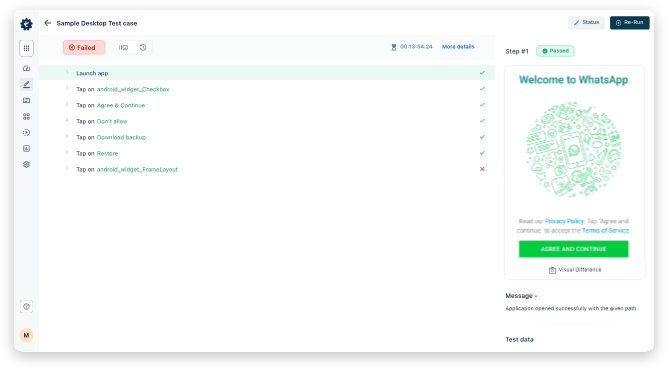Click AGREE AND CONTINUE in the screenshot
The width and height of the screenshot is (668, 370).
tap(573, 249)
